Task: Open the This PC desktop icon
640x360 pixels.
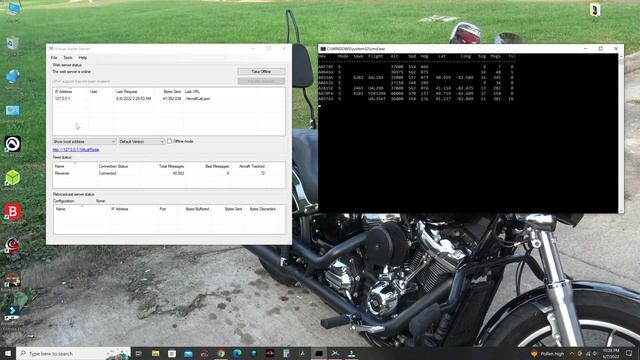Action: 13,10
